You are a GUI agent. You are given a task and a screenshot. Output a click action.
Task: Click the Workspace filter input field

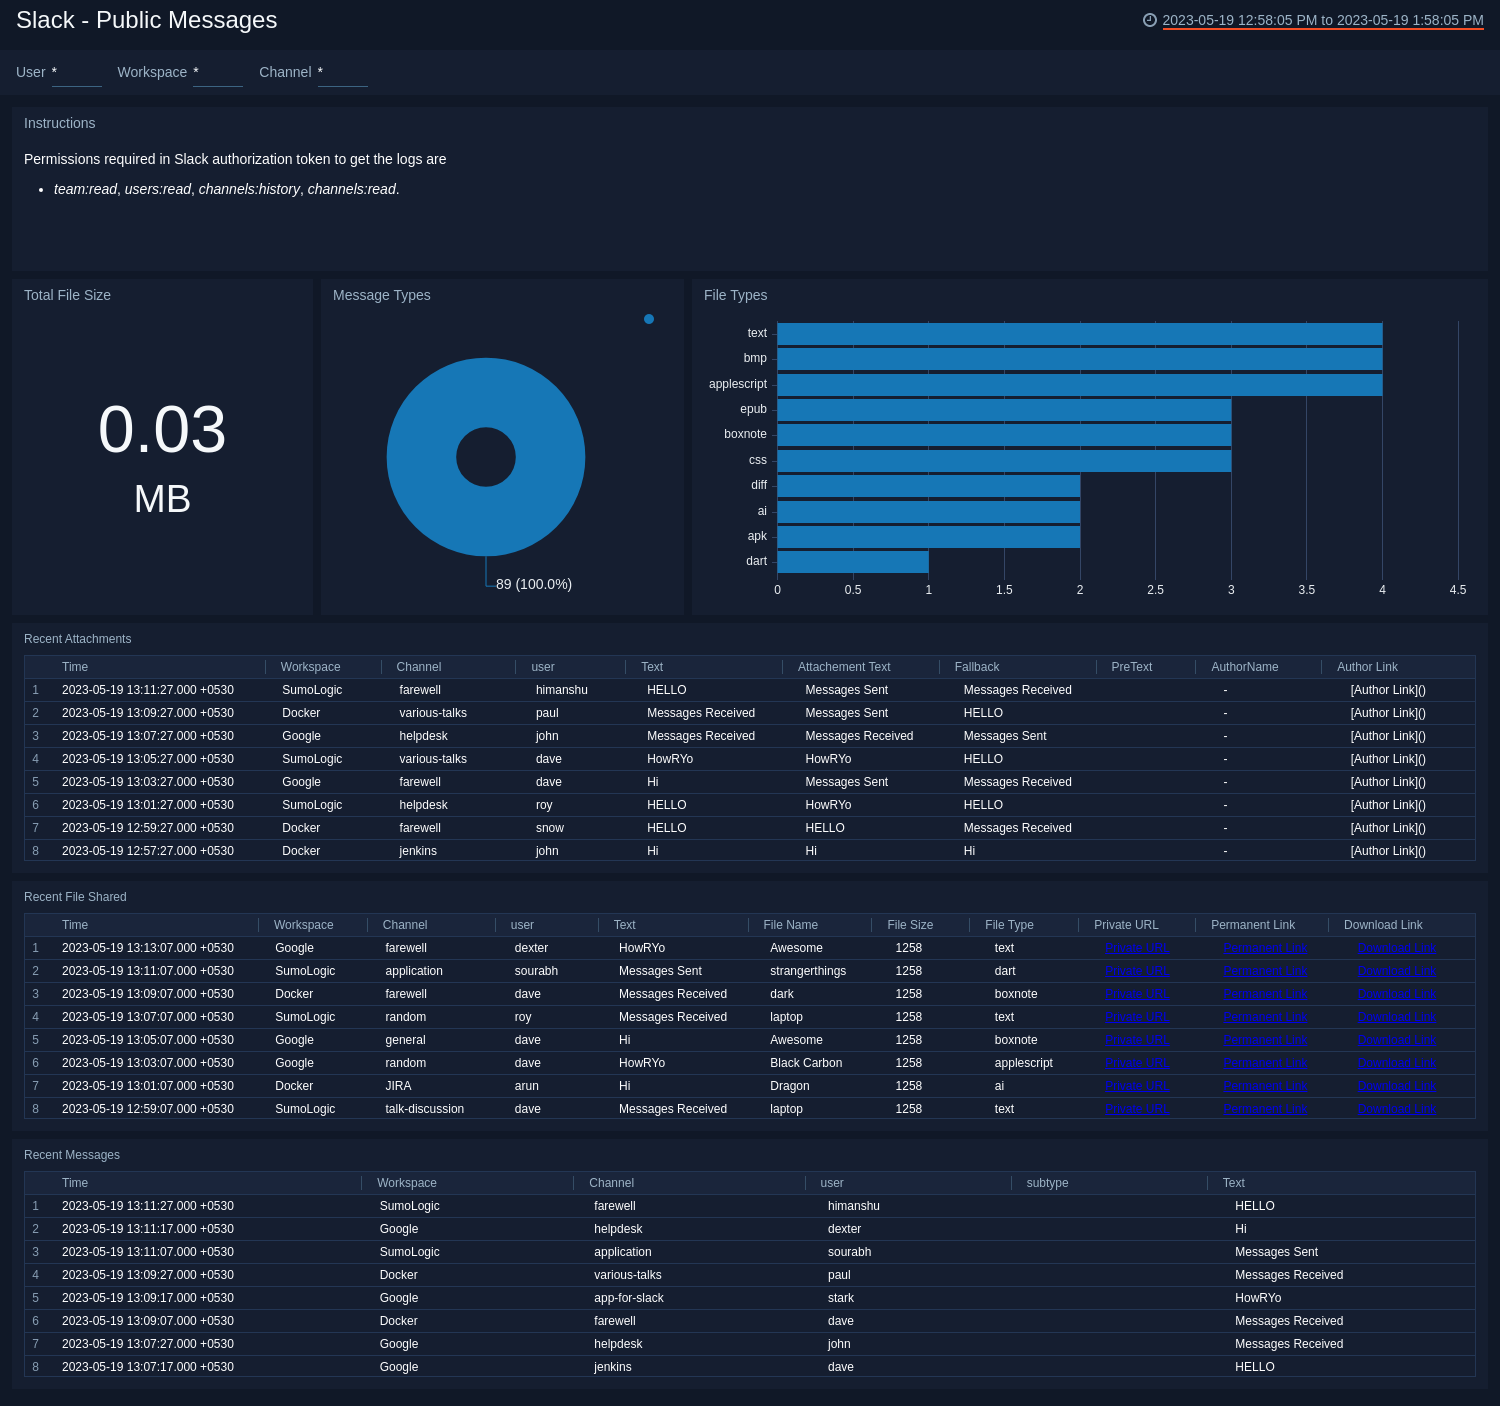218,74
